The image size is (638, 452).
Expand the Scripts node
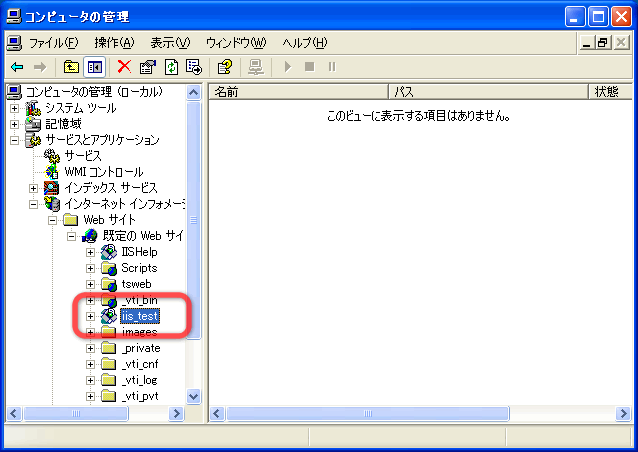tap(90, 269)
